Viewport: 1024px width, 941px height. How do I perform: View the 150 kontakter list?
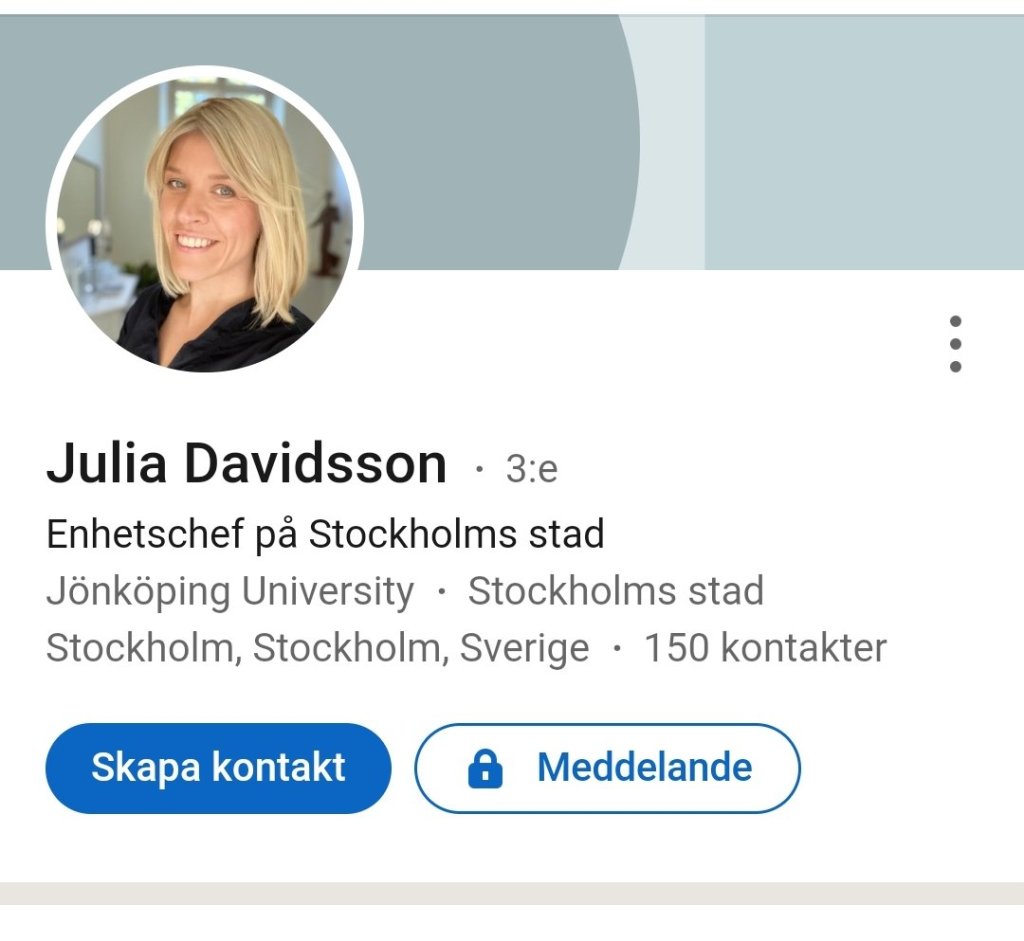click(x=765, y=648)
